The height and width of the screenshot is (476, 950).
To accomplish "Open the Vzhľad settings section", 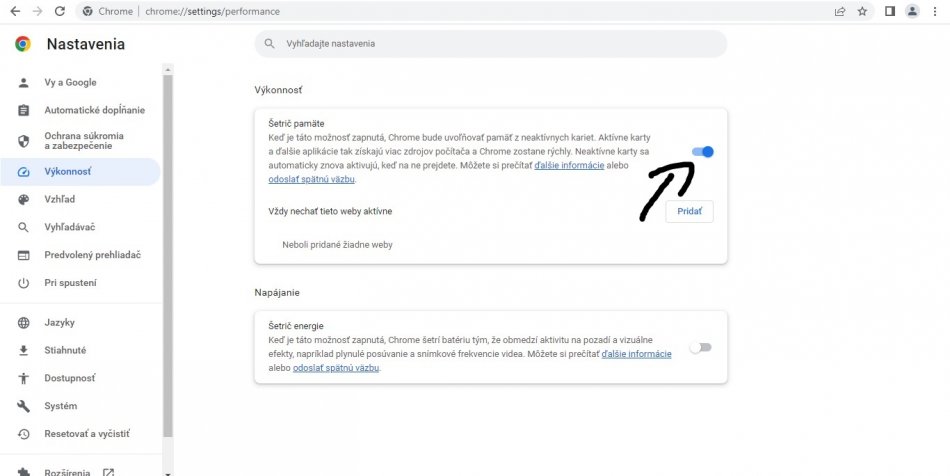I will pos(59,199).
